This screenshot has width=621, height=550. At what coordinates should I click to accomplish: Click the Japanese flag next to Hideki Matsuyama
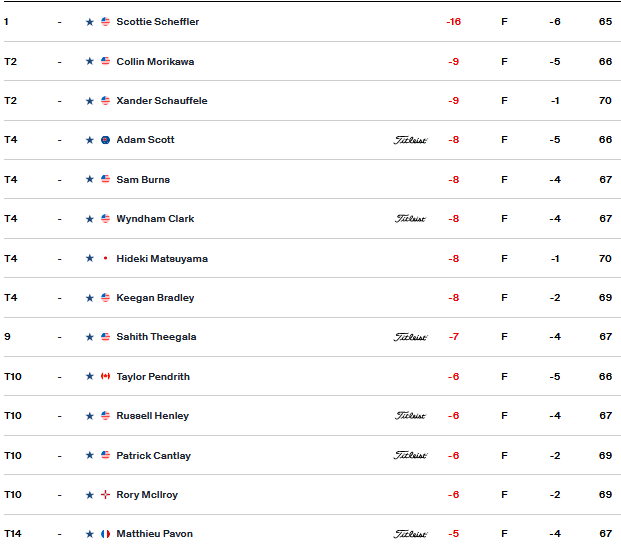pyautogui.click(x=105, y=259)
